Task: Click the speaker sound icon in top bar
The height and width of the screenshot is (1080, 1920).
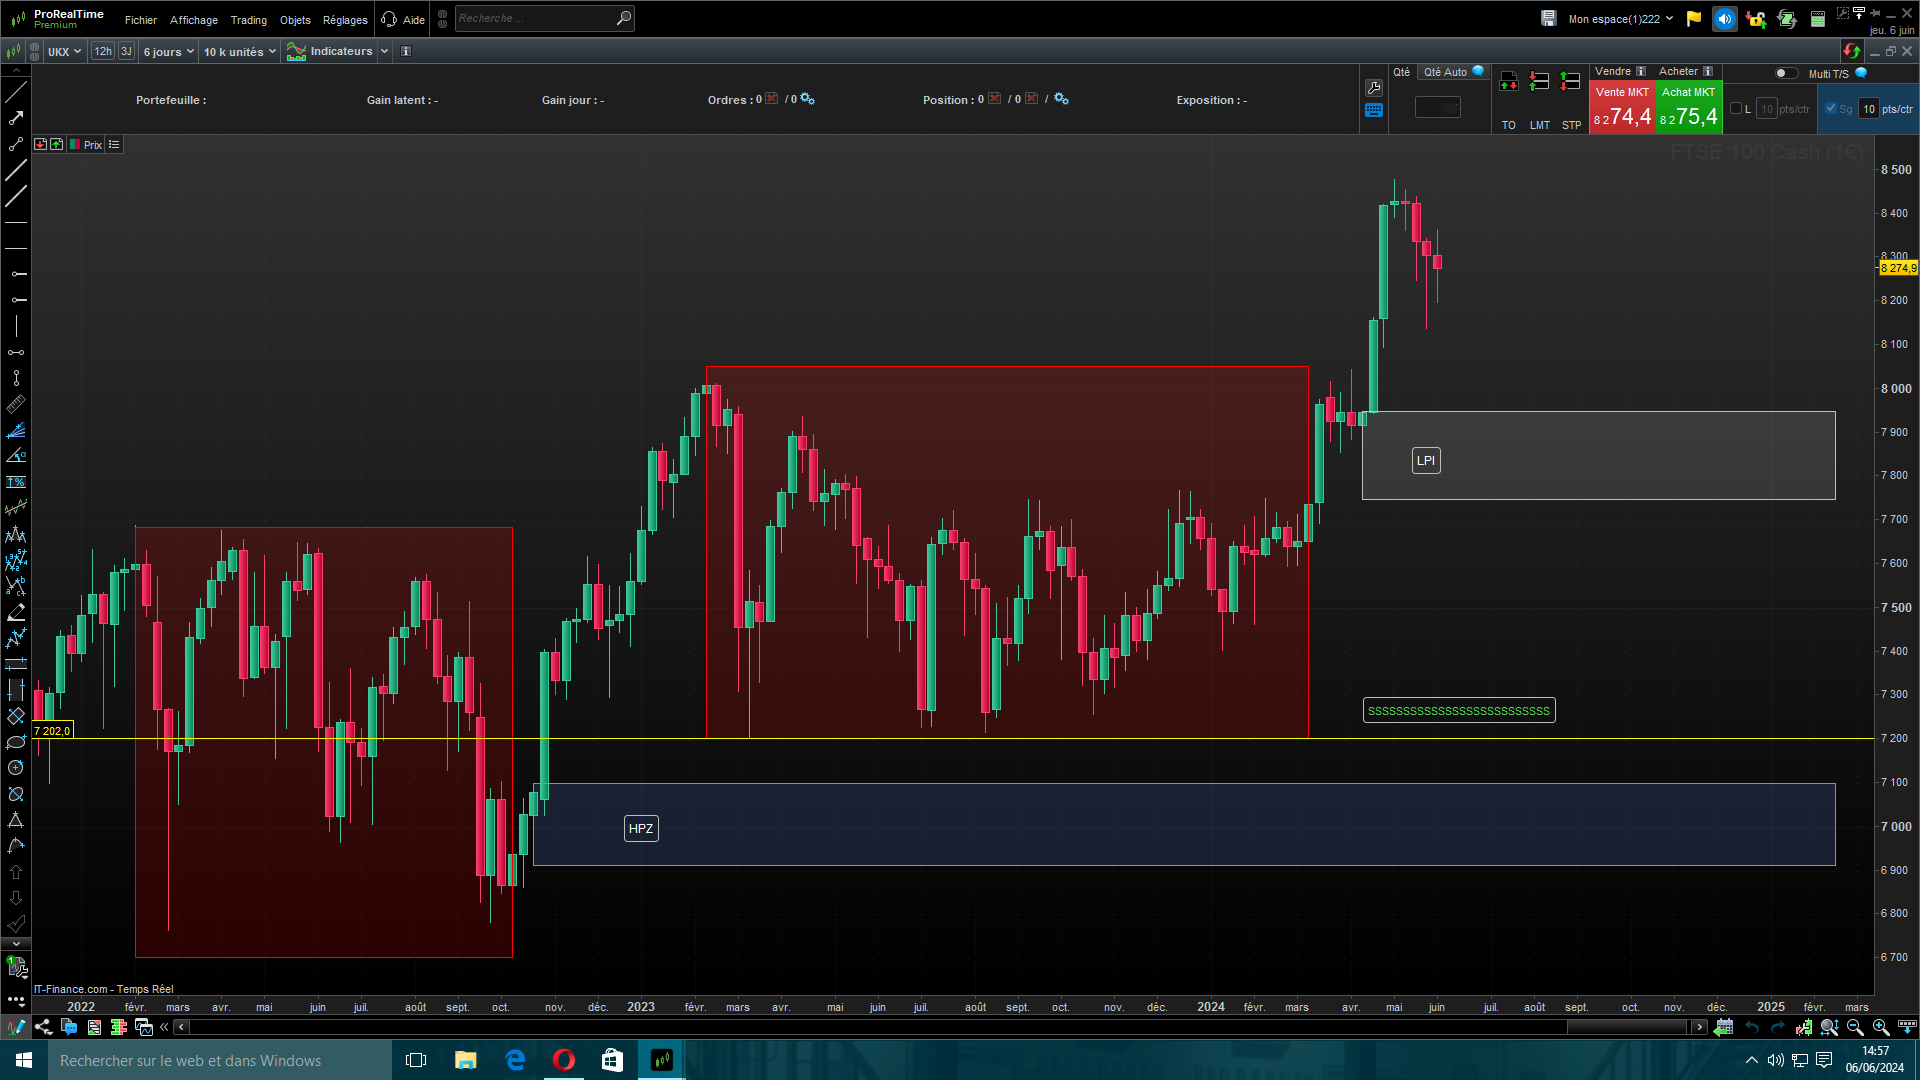Action: (1724, 19)
